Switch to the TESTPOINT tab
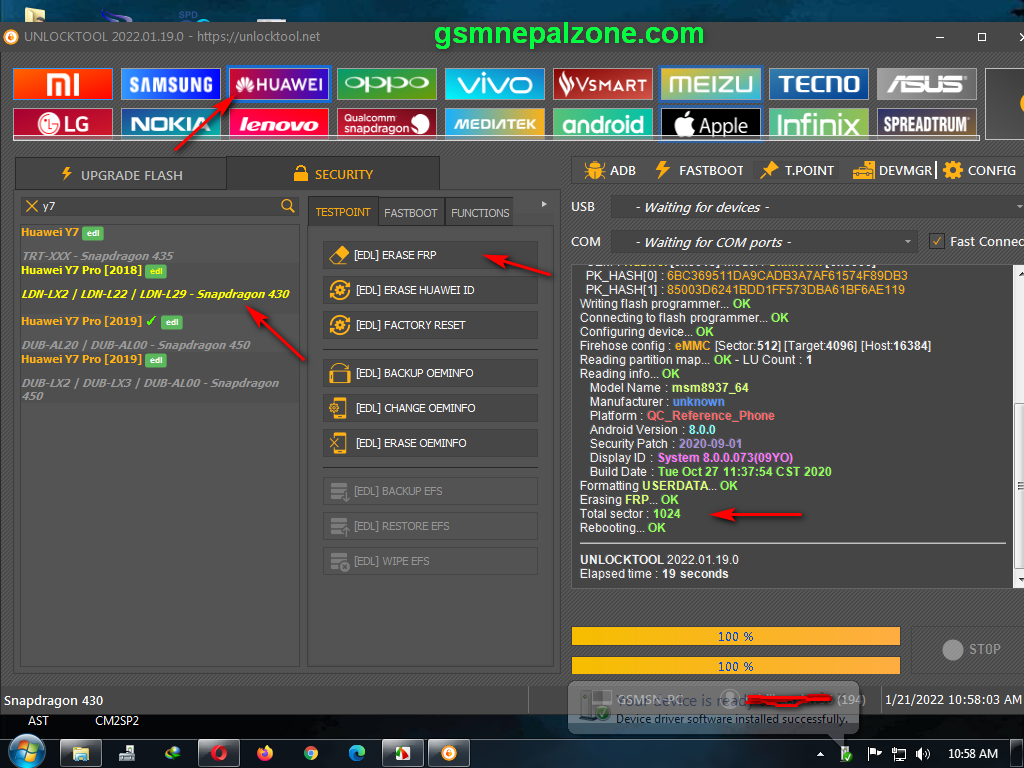This screenshot has width=1024, height=768. (x=343, y=212)
